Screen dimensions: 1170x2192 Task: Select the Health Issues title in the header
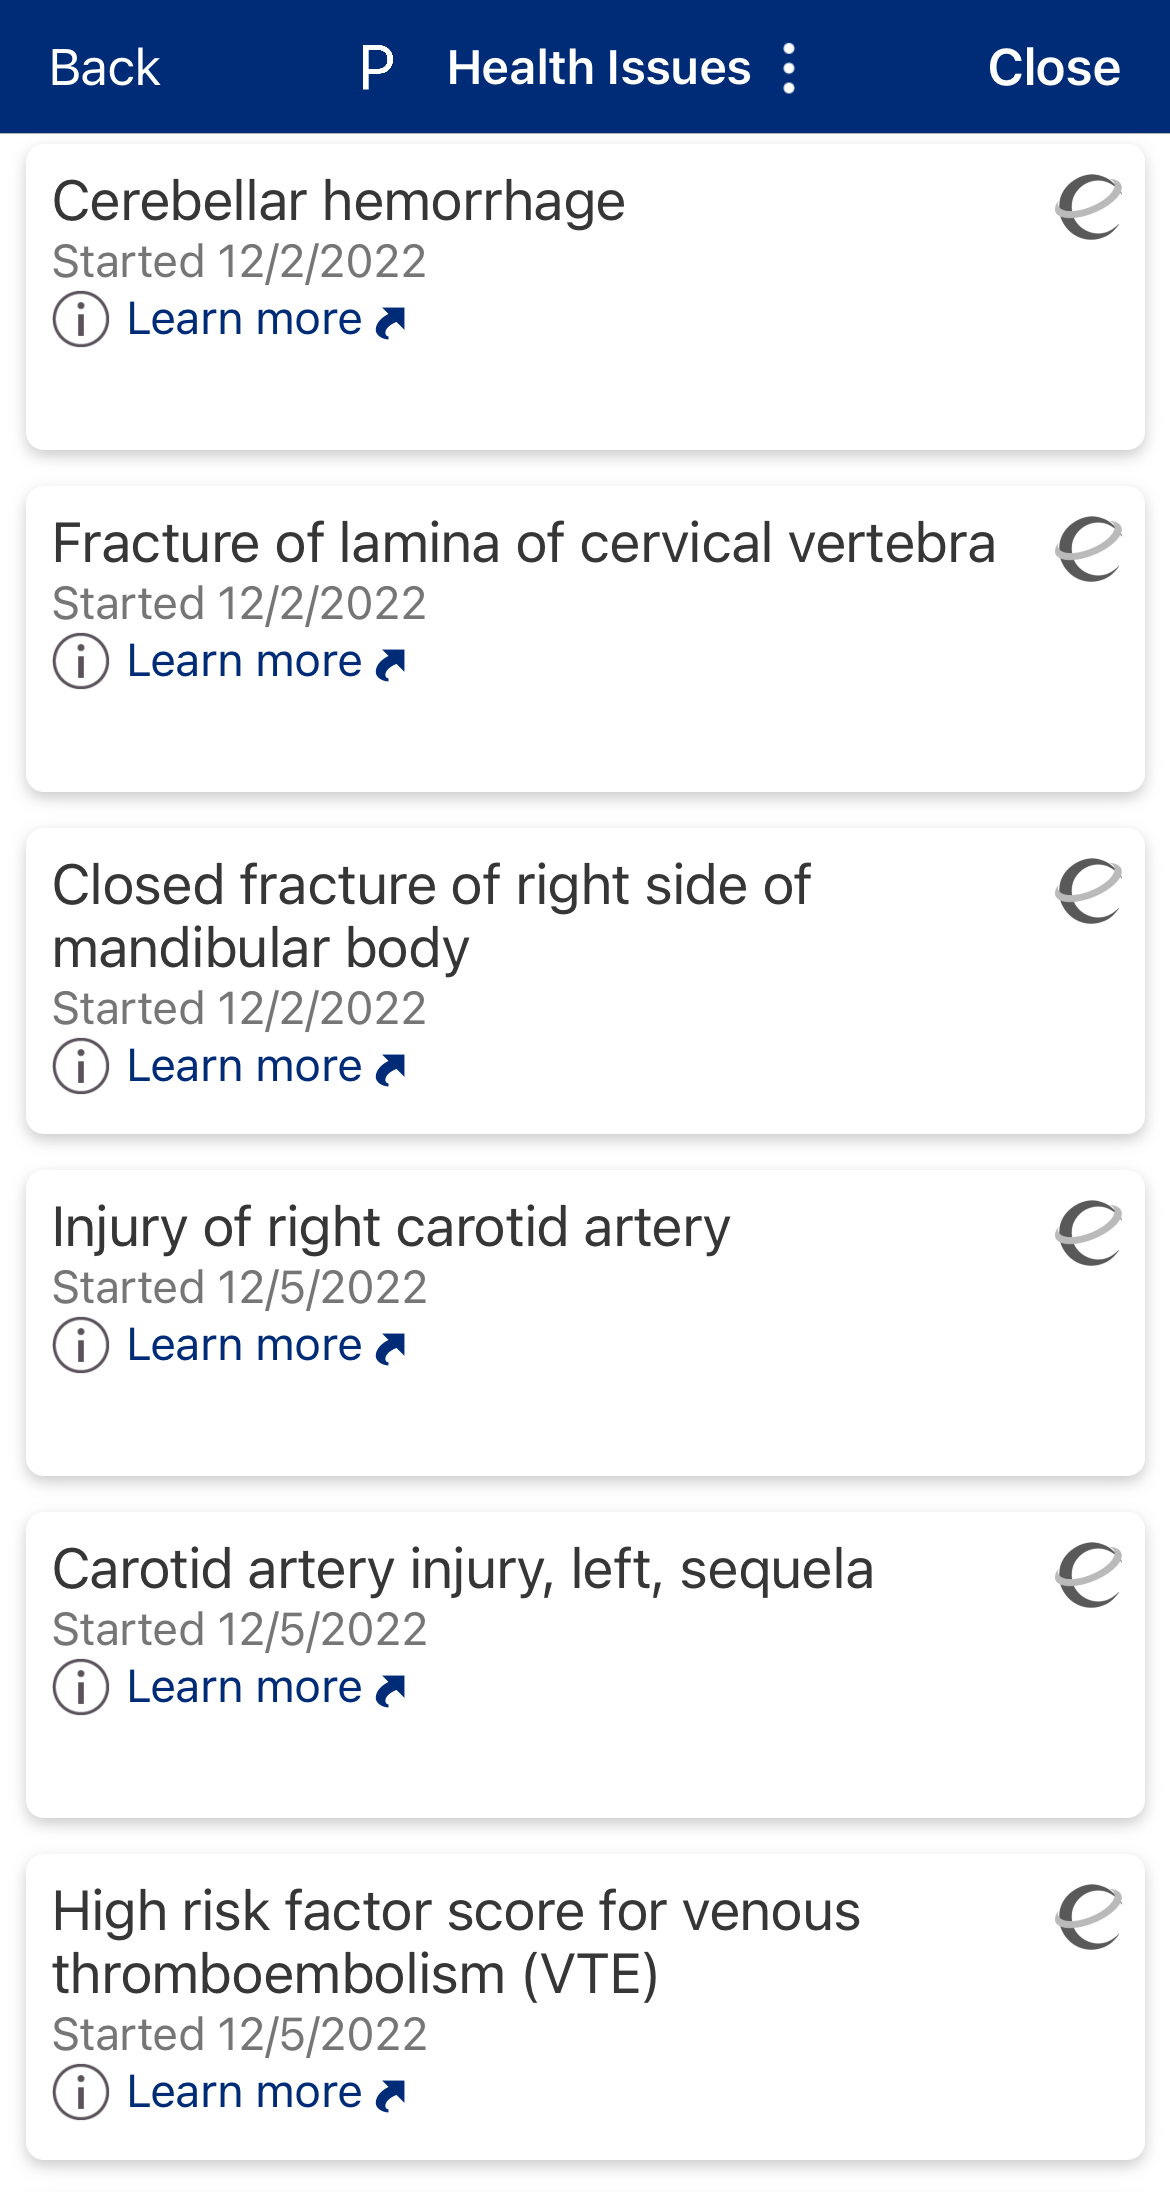pos(599,68)
